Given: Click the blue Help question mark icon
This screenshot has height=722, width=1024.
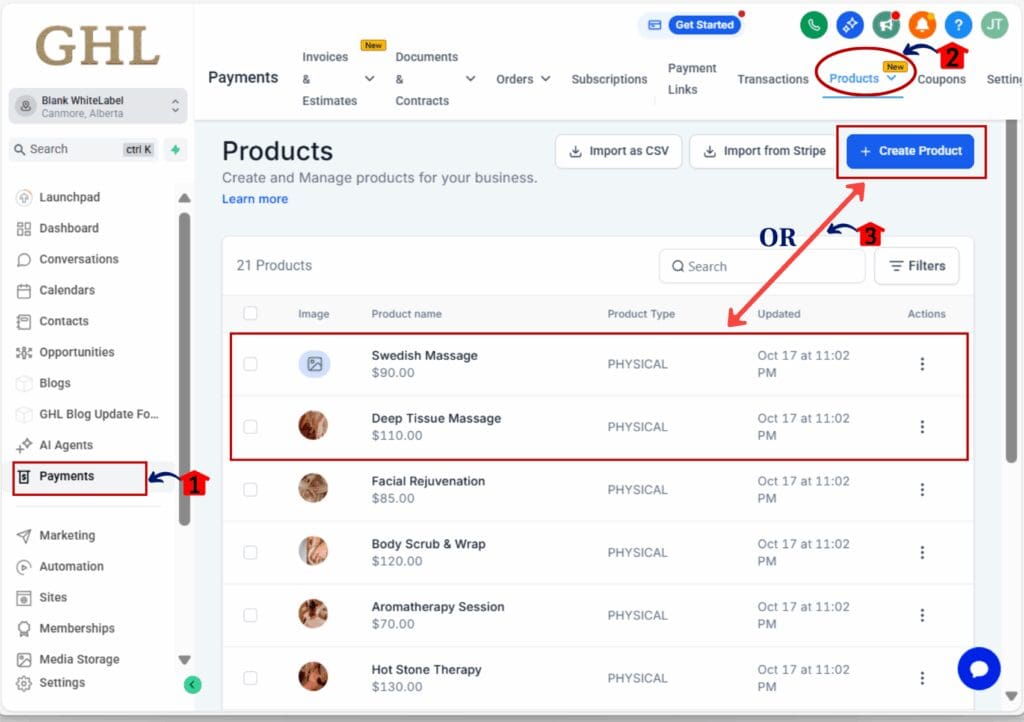Looking at the screenshot, I should [958, 22].
